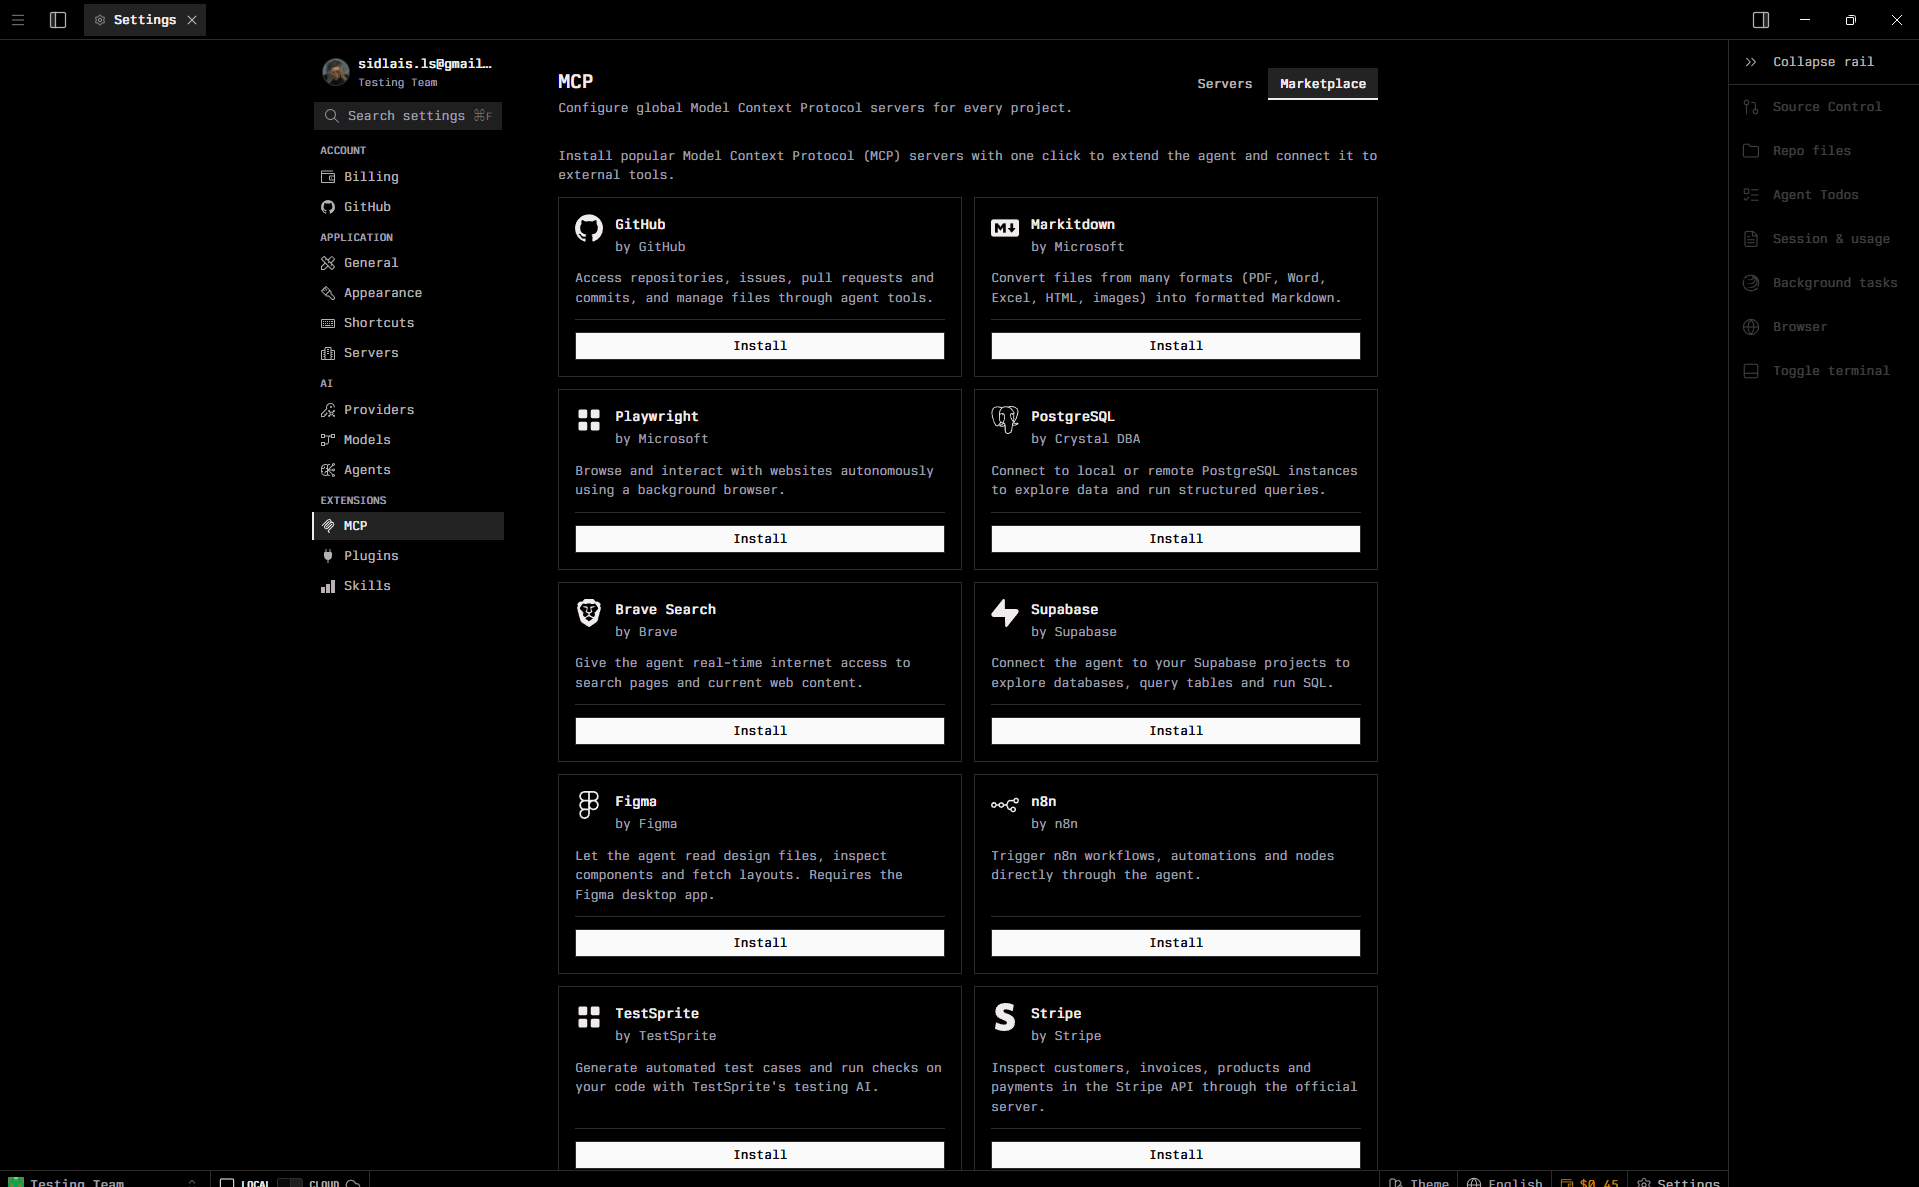The image size is (1919, 1187).
Task: Toggle the right panel layout icon
Action: click(1761, 20)
